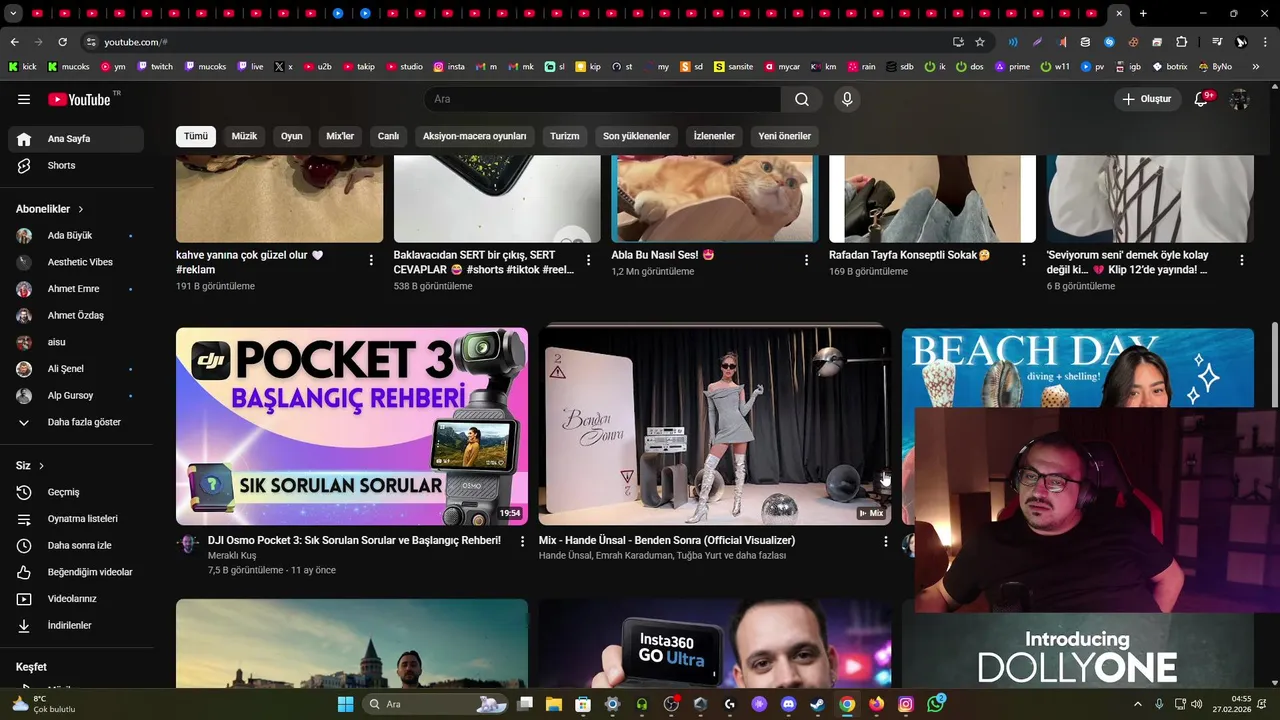Select 'Son yüklenenler' filter chip

tap(636, 136)
